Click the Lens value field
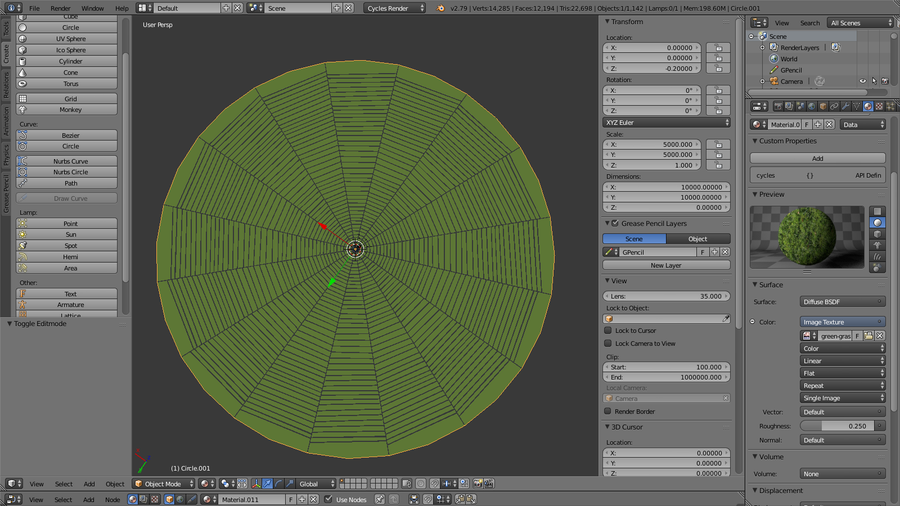Viewport: 900px width, 506px height. tap(666, 296)
